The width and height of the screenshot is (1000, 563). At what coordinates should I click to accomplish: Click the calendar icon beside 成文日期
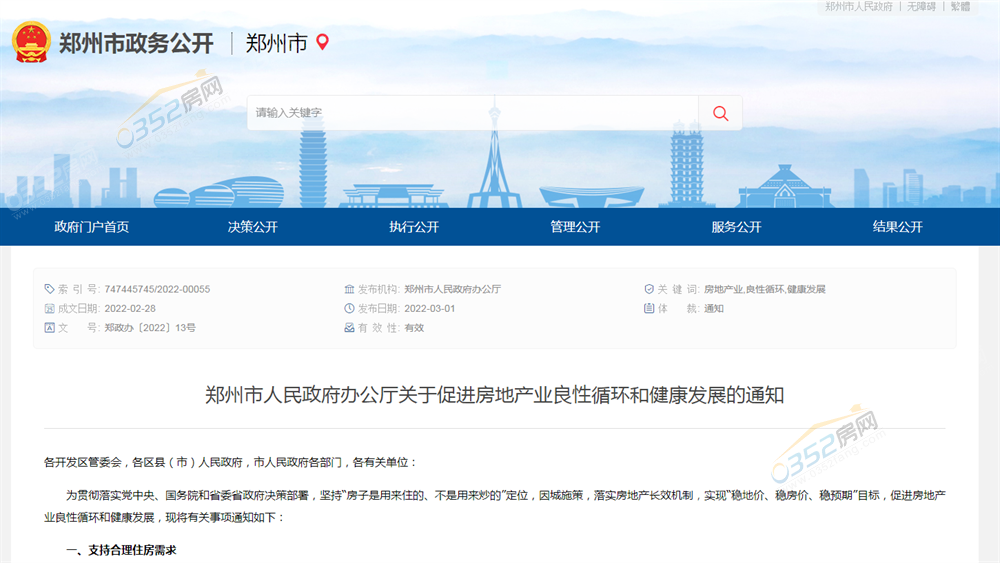[x=50, y=308]
